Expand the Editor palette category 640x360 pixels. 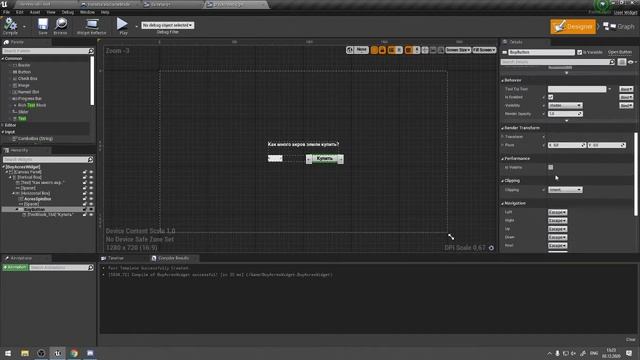(3, 125)
